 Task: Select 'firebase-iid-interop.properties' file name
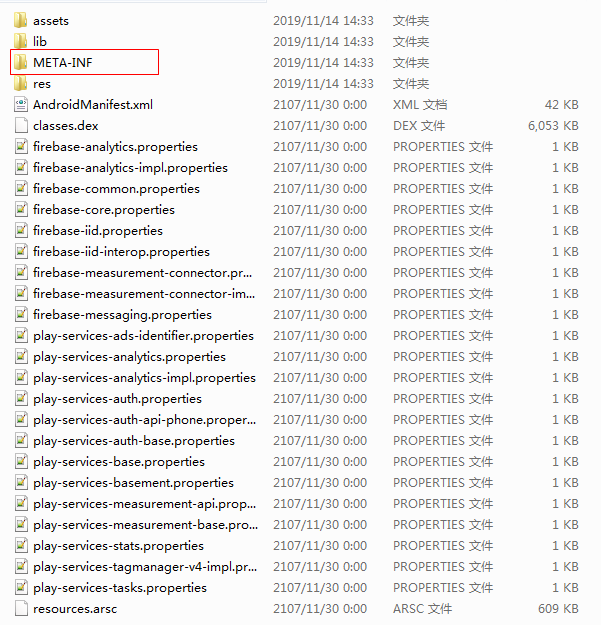[x=121, y=252]
